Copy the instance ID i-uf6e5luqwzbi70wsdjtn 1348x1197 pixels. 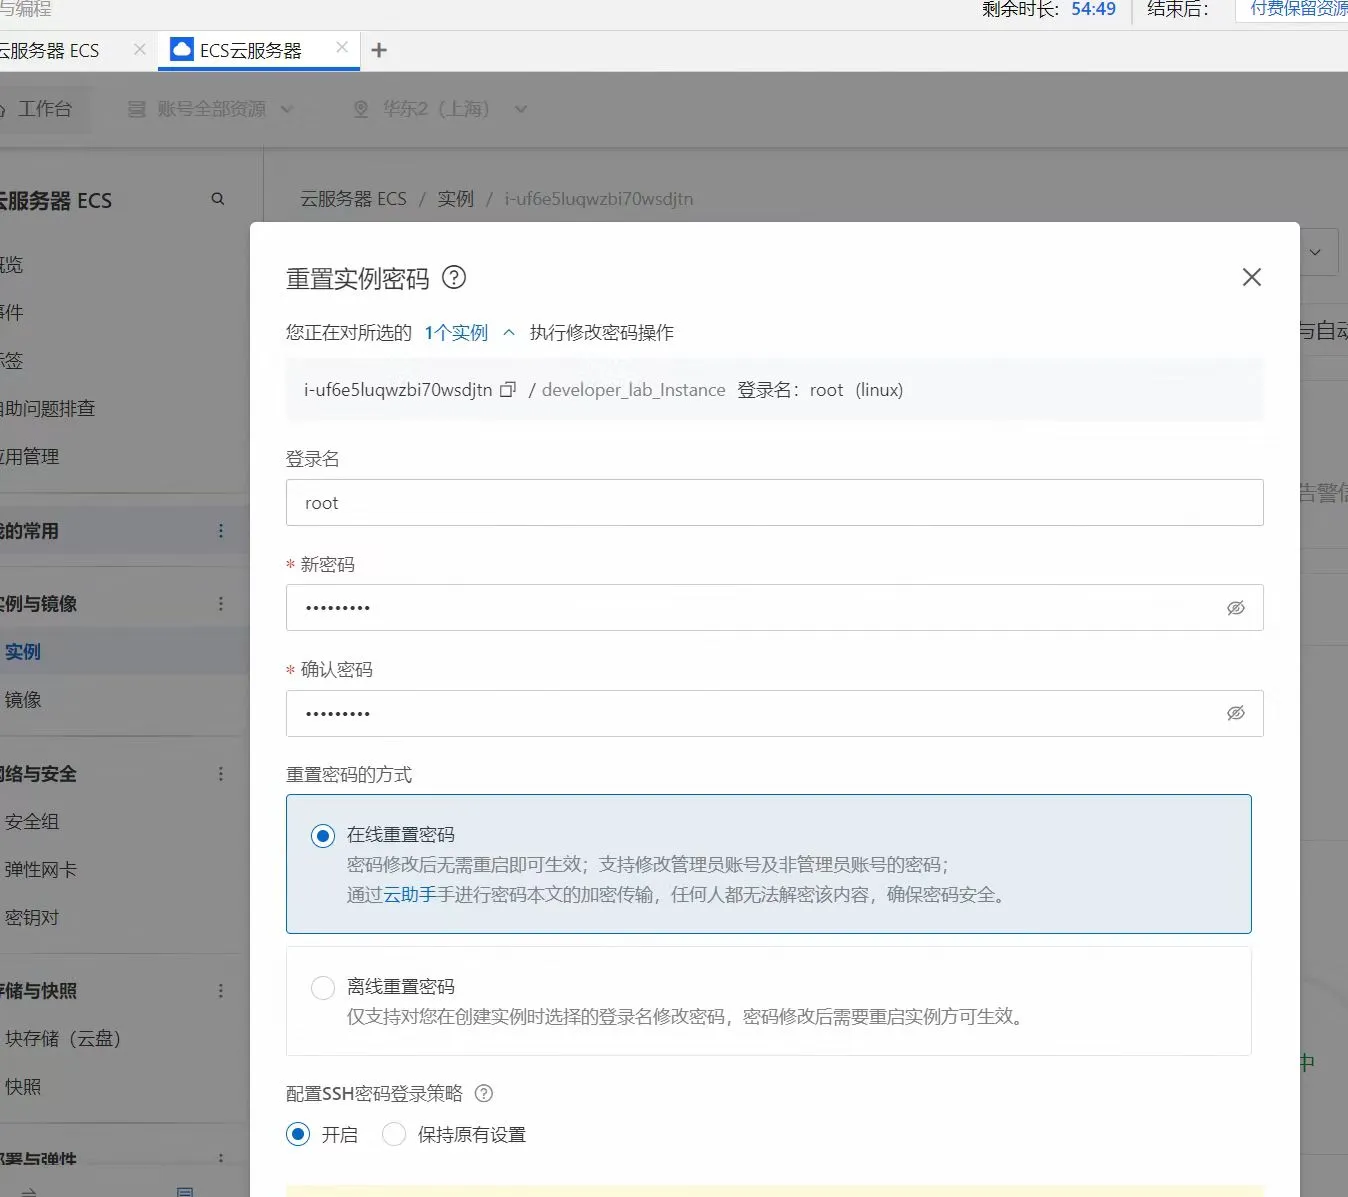click(508, 390)
